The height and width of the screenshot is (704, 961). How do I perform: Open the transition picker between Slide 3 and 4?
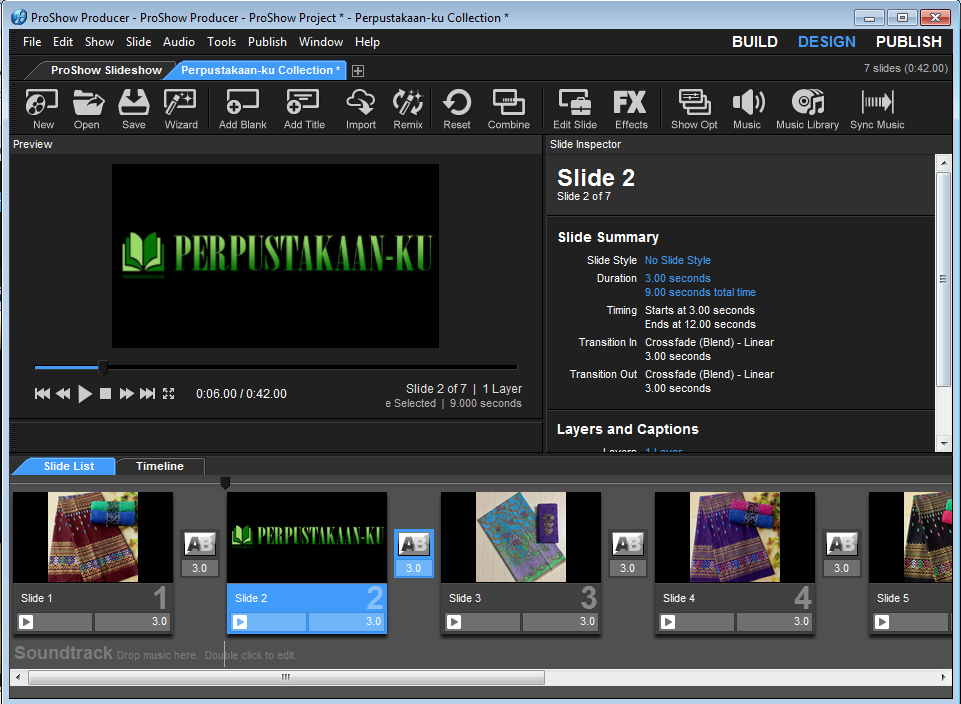[627, 544]
